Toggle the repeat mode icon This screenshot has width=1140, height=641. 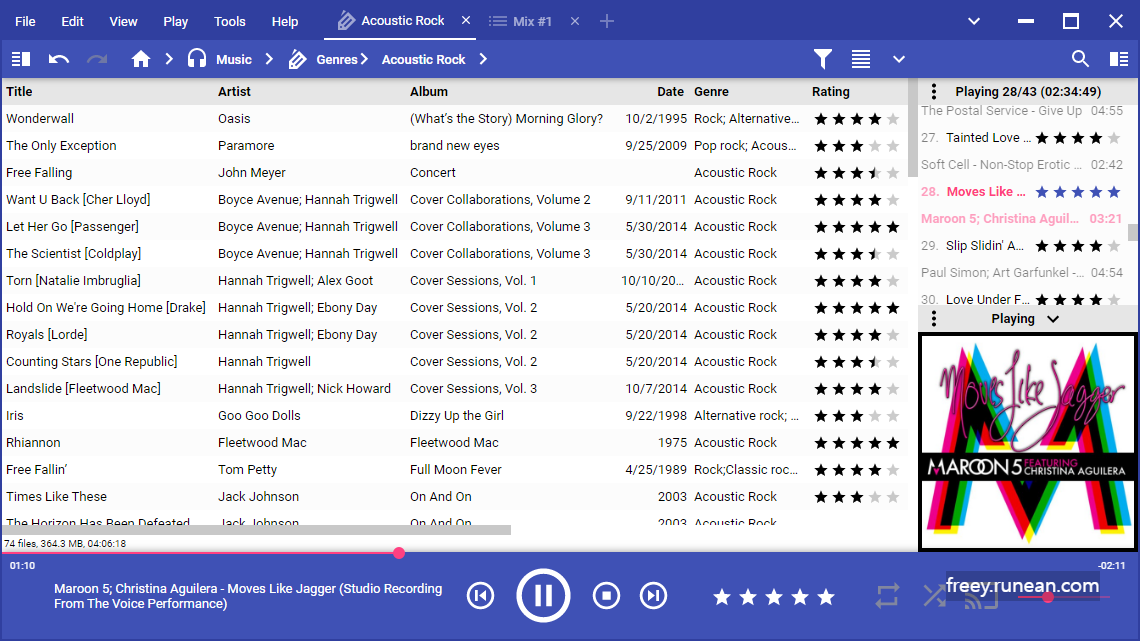887,597
